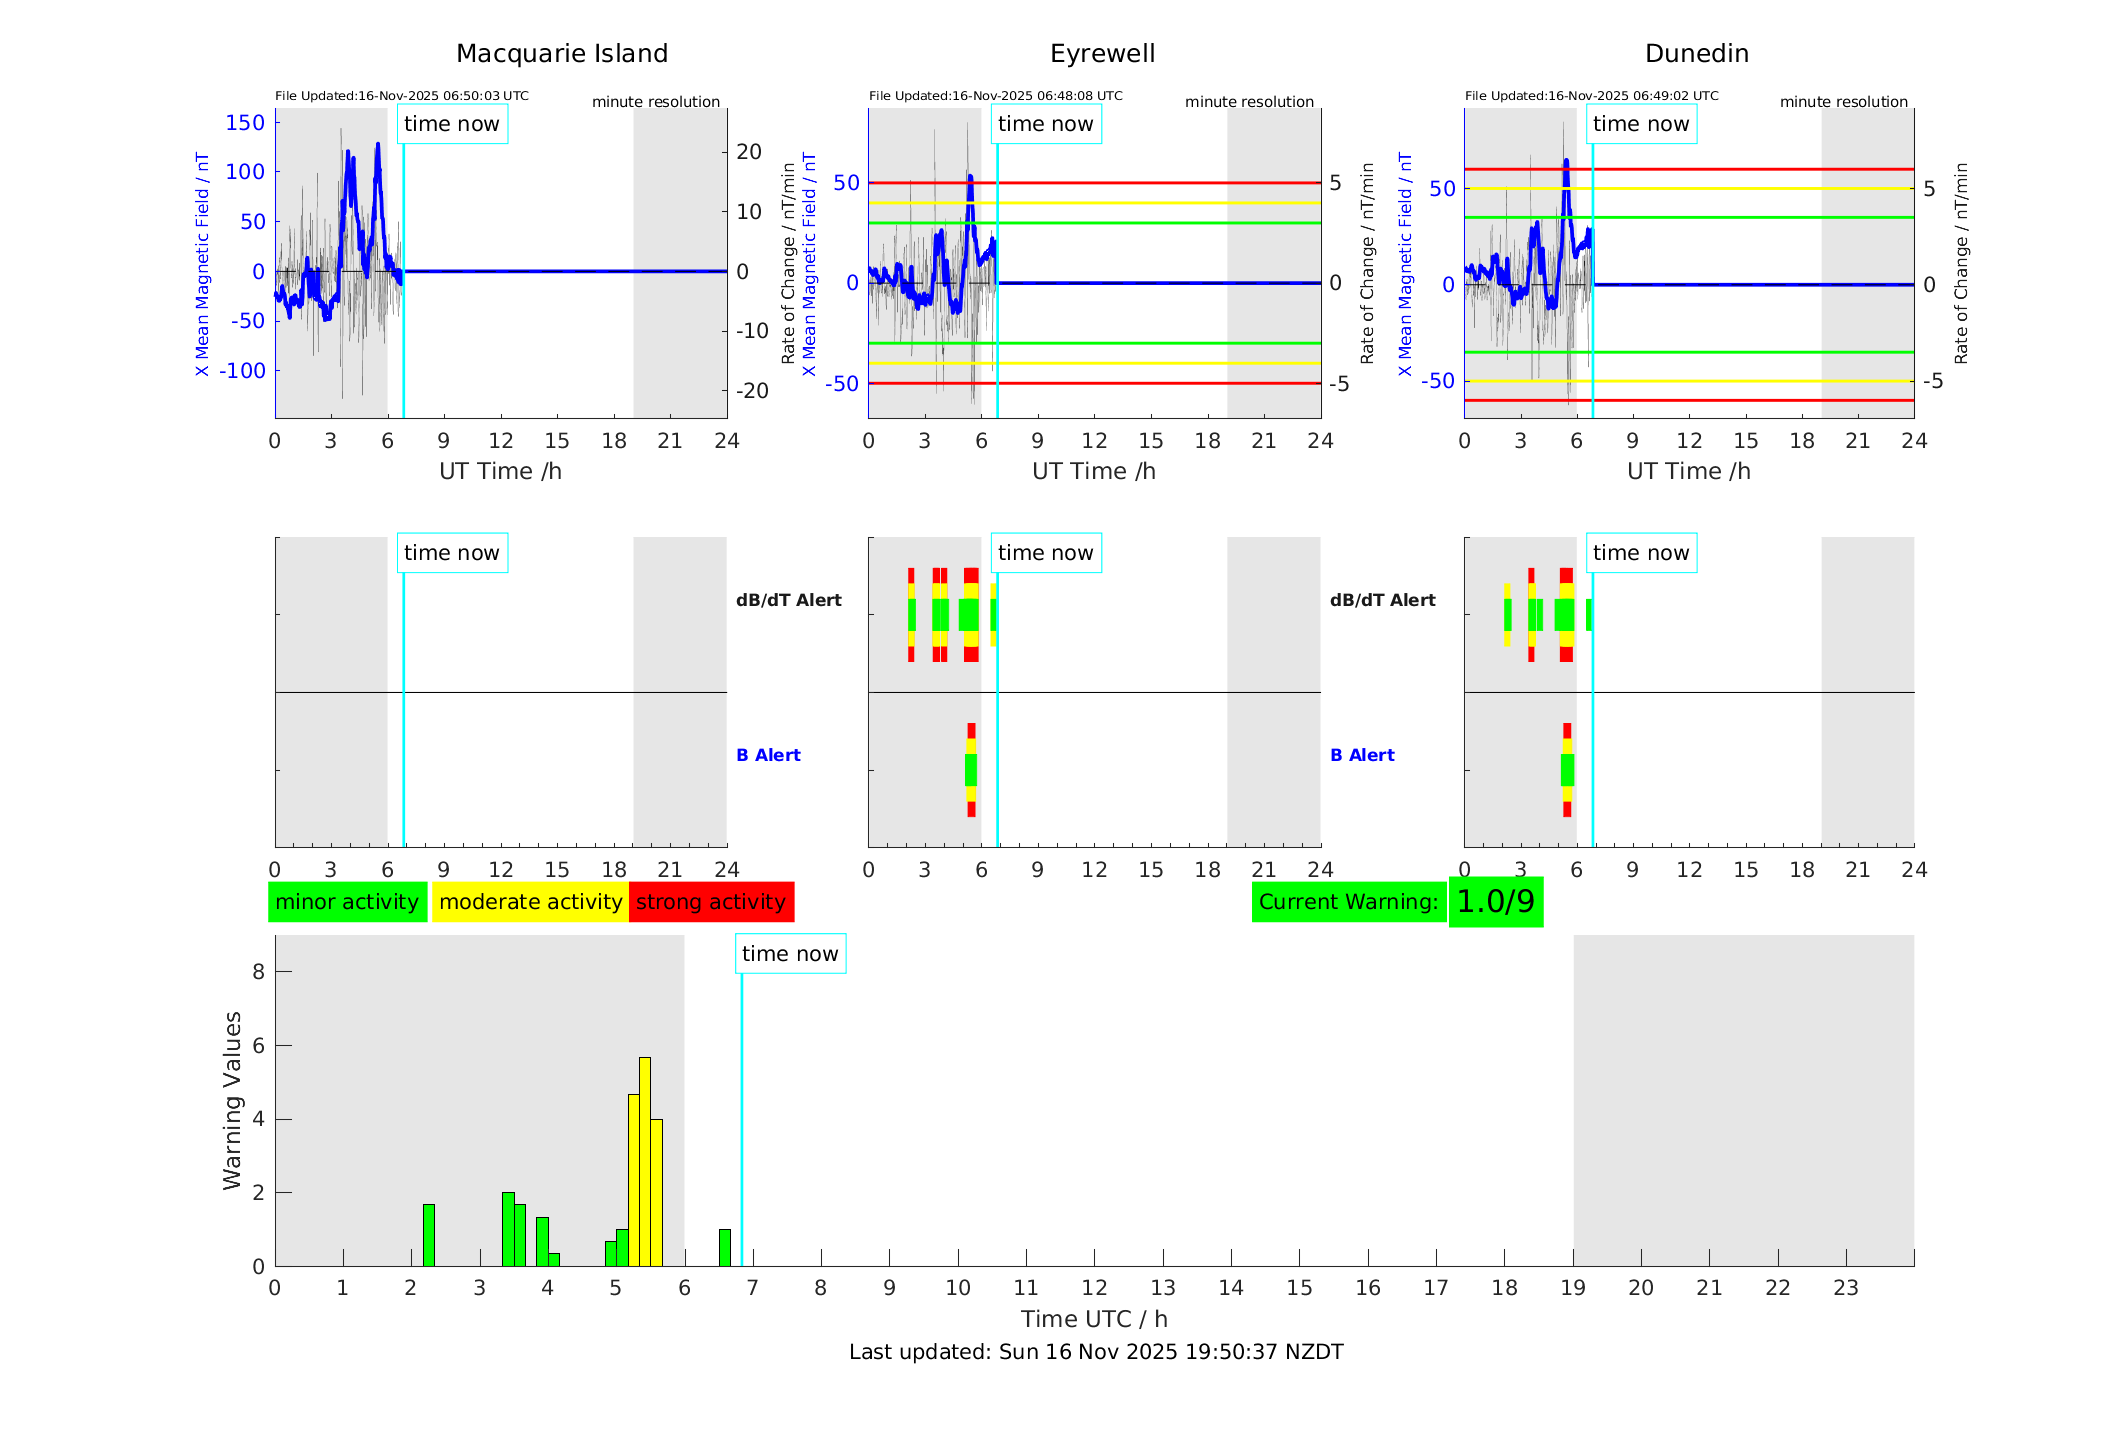Click time now label in Eyrewell field chart
This screenshot has height=1437, width=2117.
1046,124
